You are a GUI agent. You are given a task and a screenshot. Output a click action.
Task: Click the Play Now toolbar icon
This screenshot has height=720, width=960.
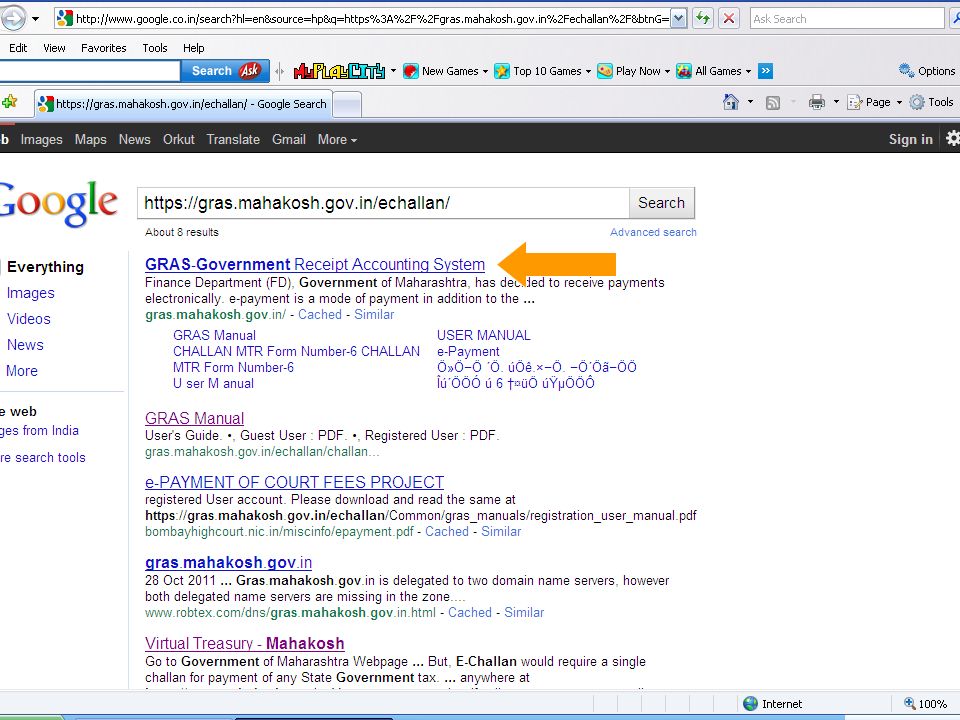[605, 71]
